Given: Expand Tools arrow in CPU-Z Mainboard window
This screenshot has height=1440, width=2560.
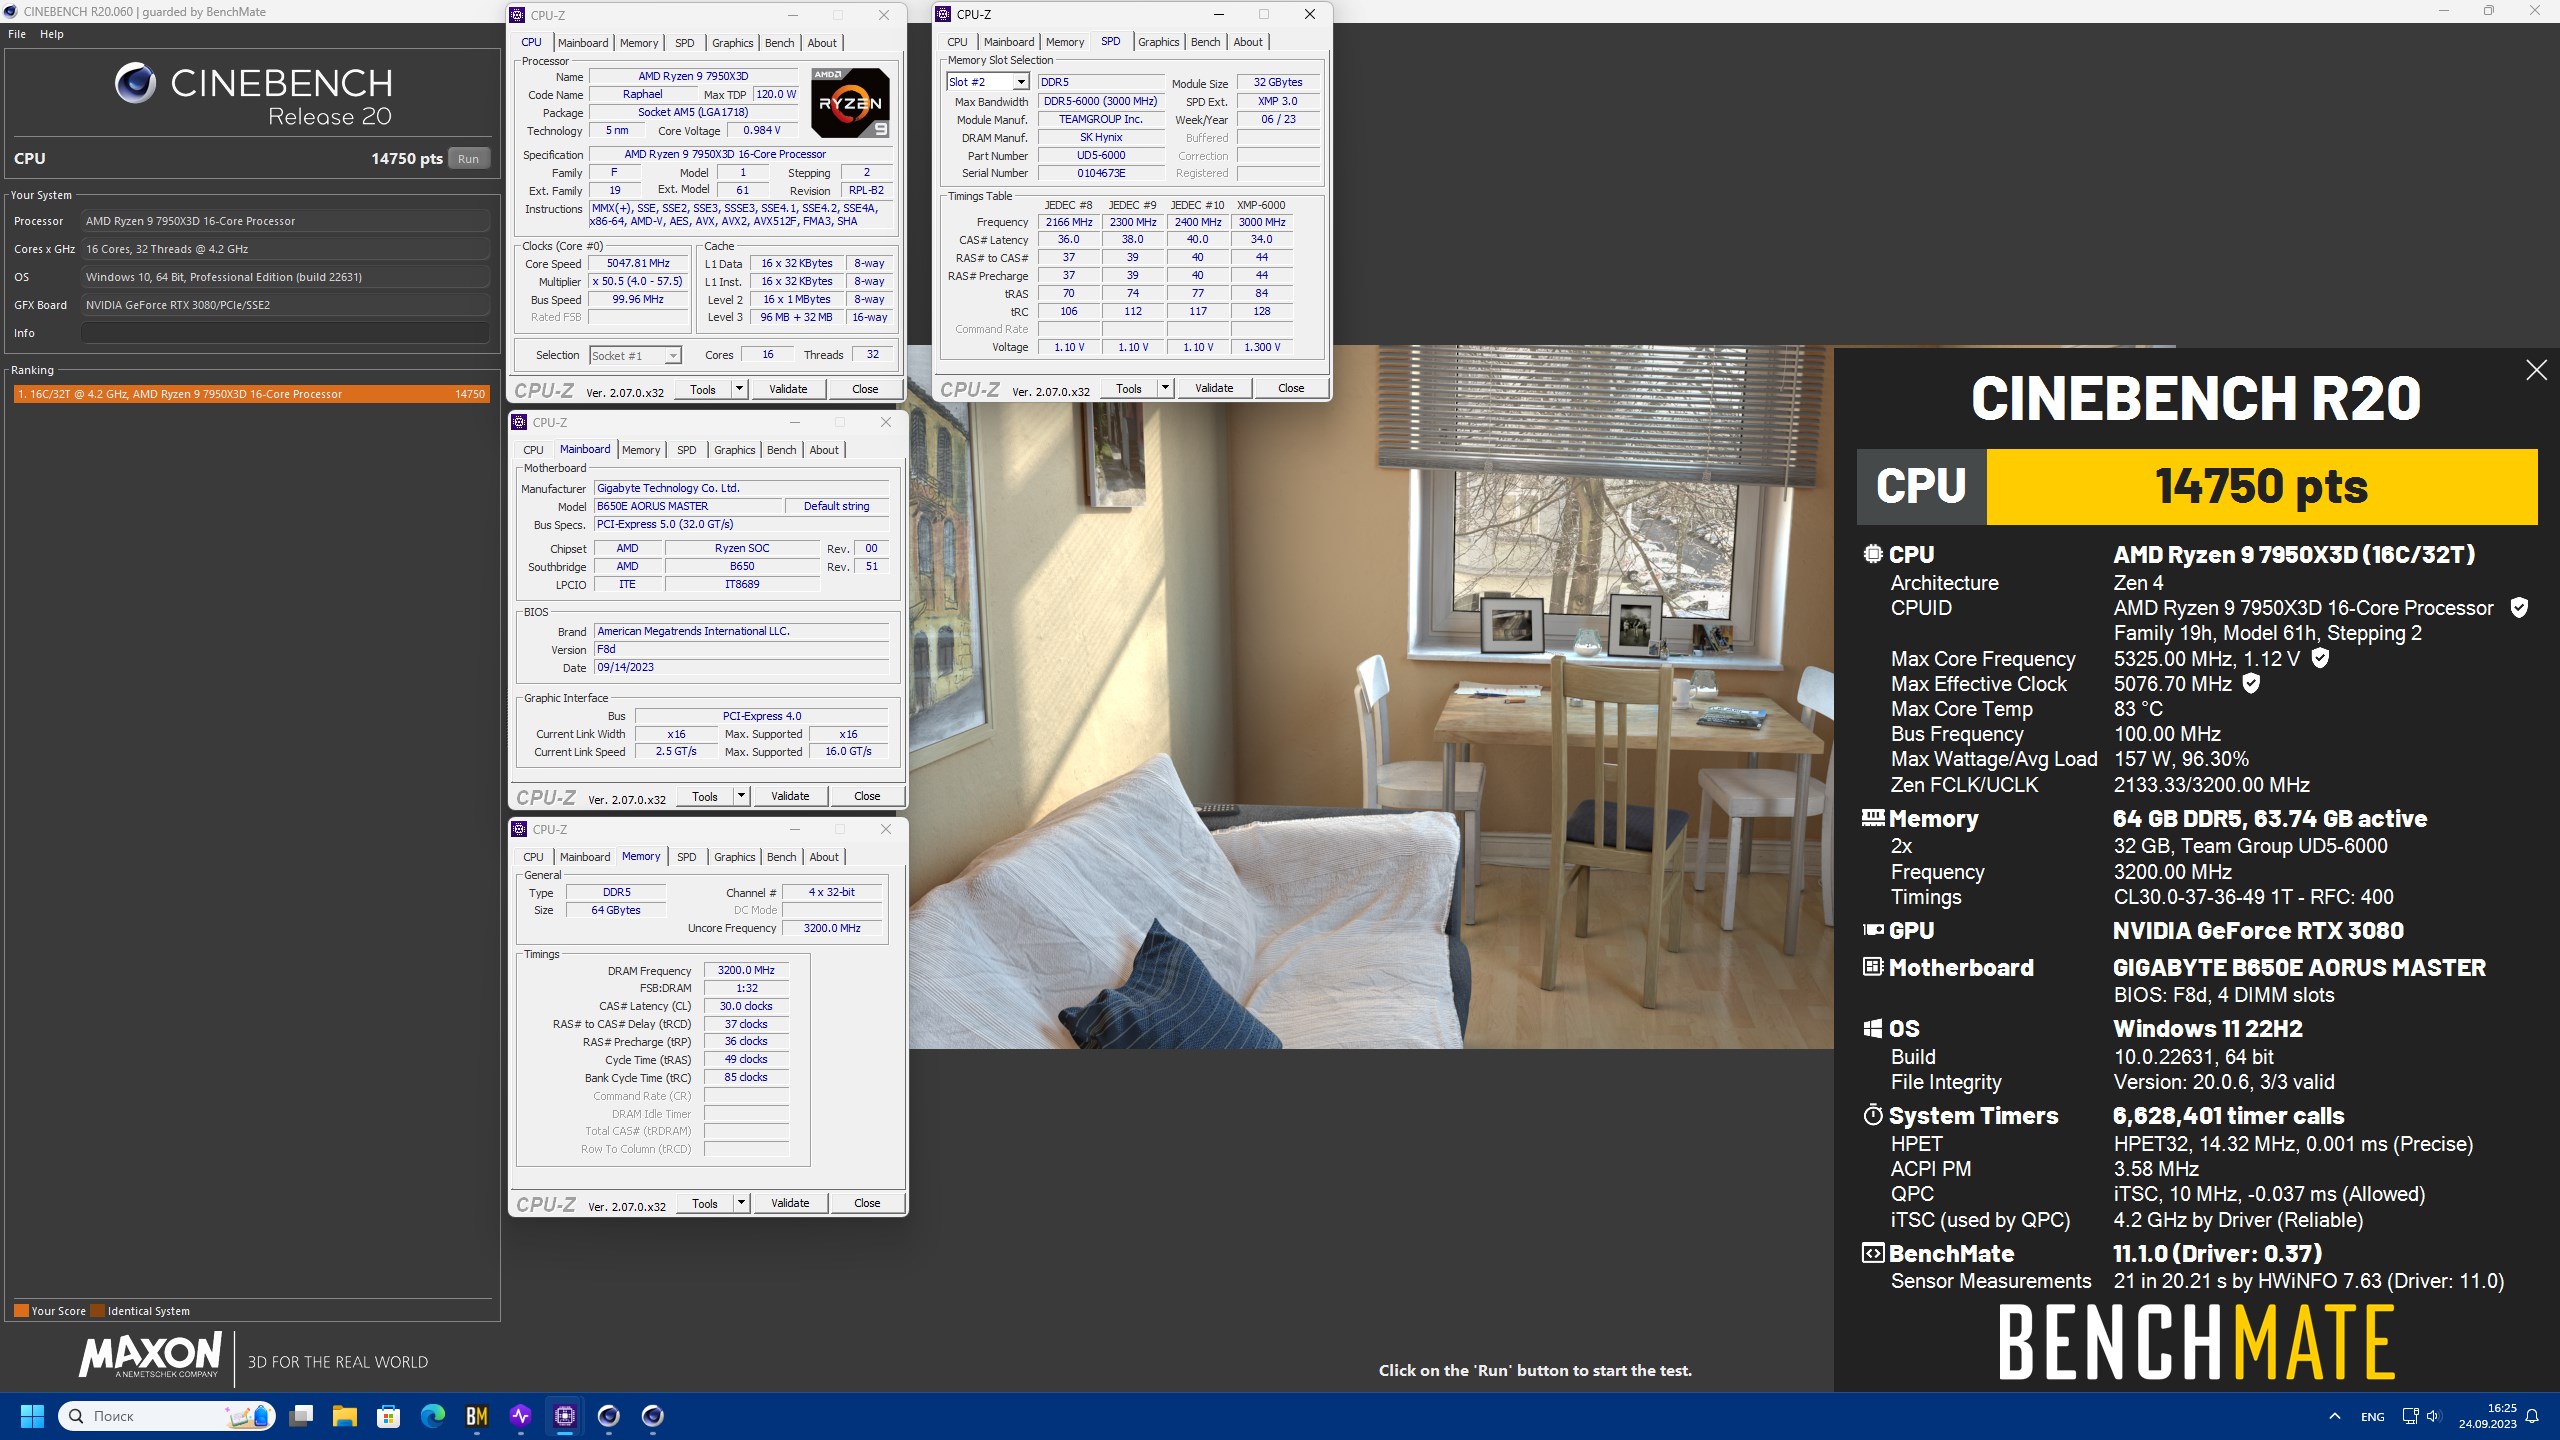Looking at the screenshot, I should click(741, 796).
